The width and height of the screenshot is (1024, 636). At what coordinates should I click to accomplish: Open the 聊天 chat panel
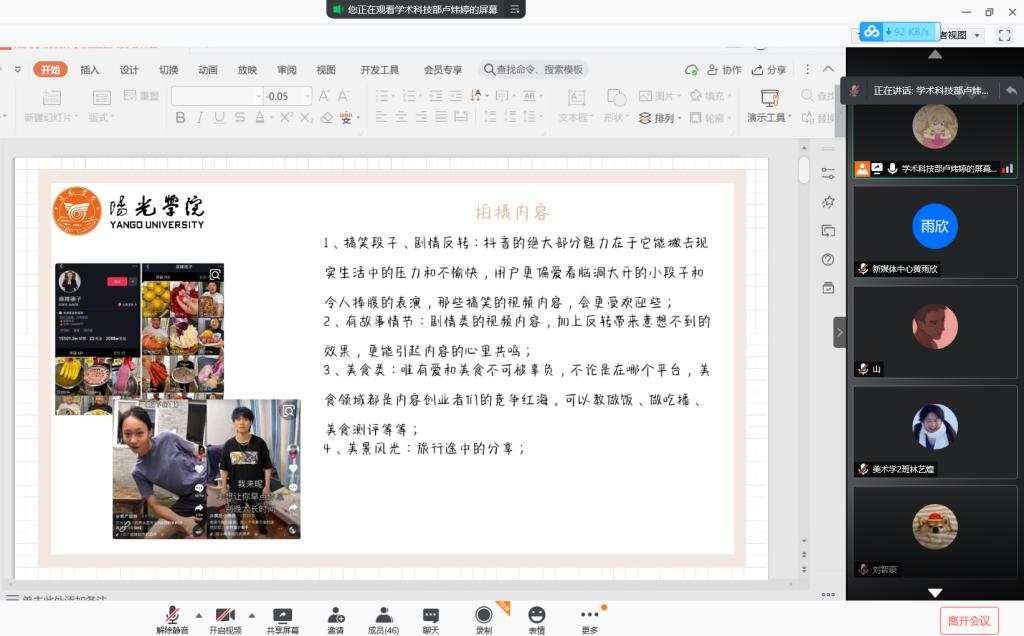pyautogui.click(x=431, y=615)
